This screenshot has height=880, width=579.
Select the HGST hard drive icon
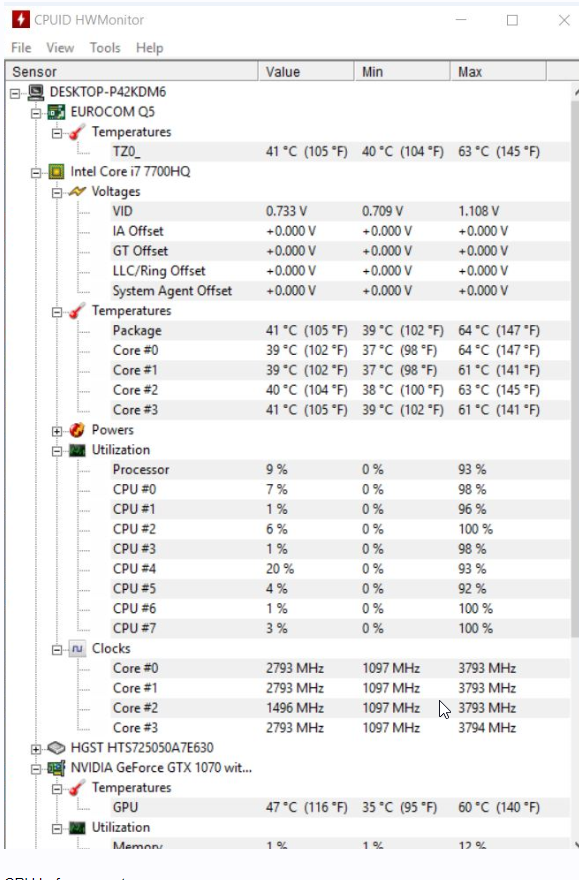click(56, 748)
